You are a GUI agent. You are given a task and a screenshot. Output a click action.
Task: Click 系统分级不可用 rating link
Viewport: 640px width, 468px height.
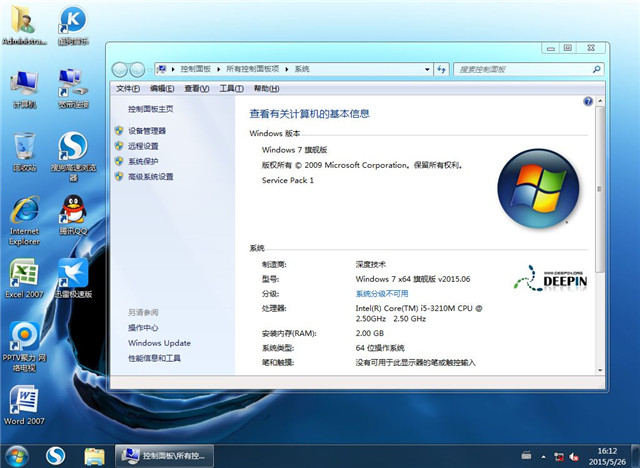(382, 294)
